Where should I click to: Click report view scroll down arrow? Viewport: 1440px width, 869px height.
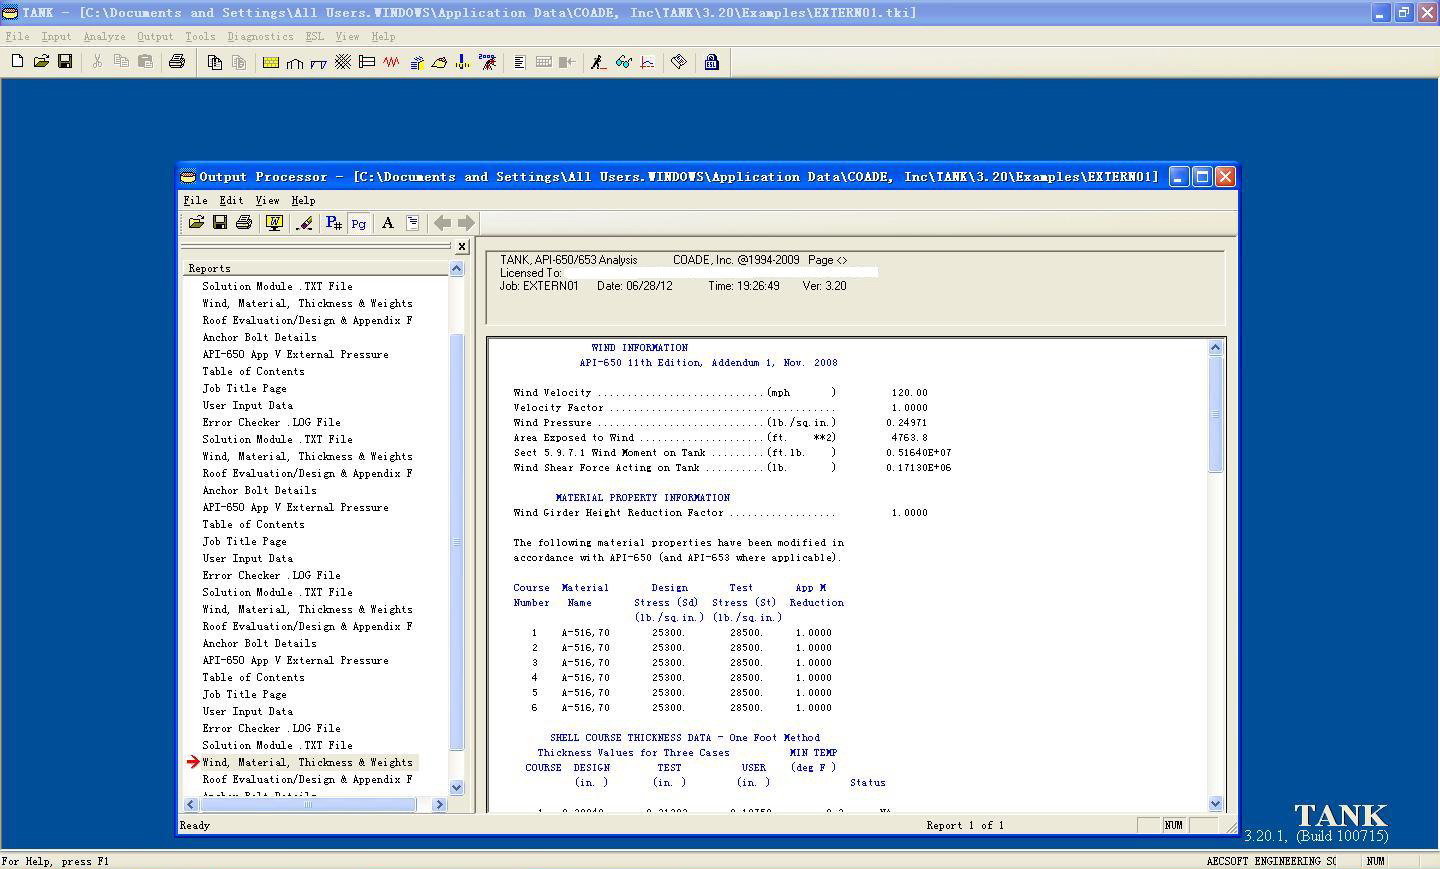pos(1216,803)
